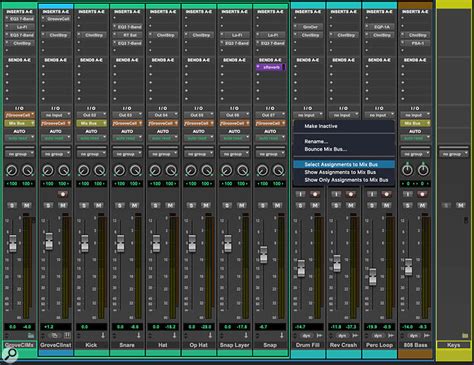
Task: Open Mix Bus output selector on GrooveClMx
Action: [x=20, y=123]
